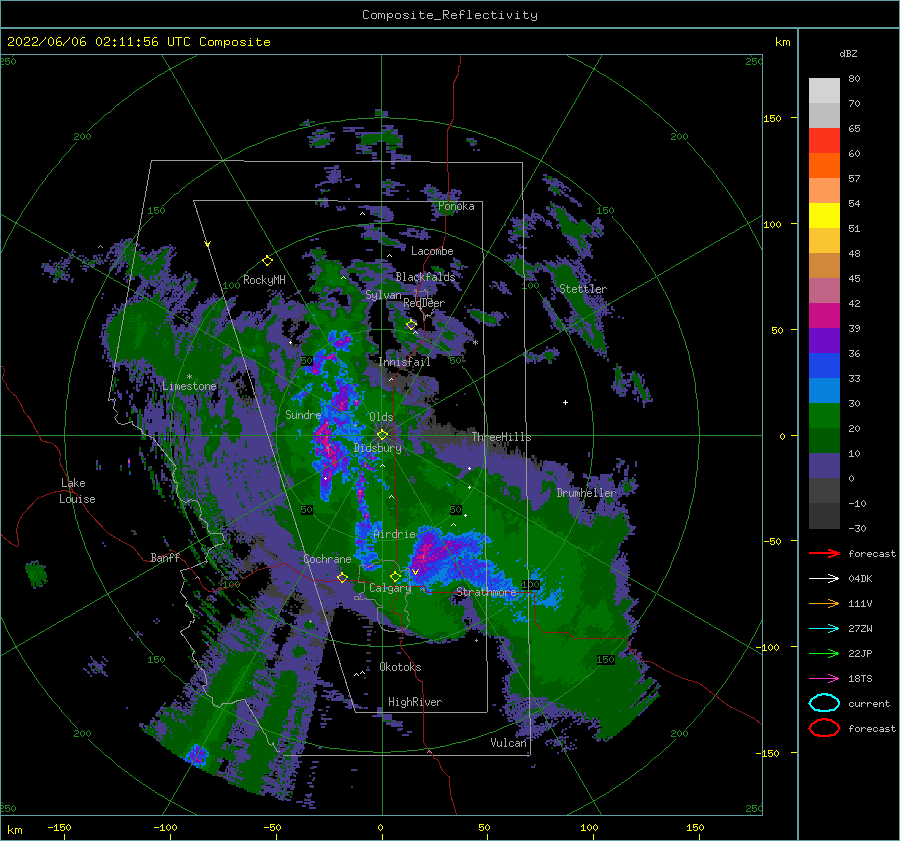Pick the red 60-65 dBZ swatch
The image size is (900, 841).
(824, 141)
